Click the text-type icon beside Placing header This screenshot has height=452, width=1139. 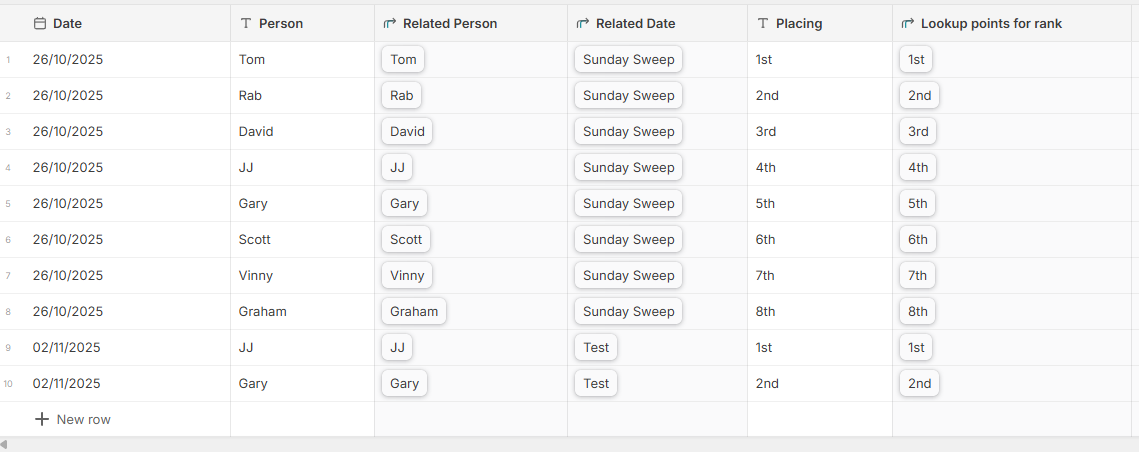[x=763, y=23]
